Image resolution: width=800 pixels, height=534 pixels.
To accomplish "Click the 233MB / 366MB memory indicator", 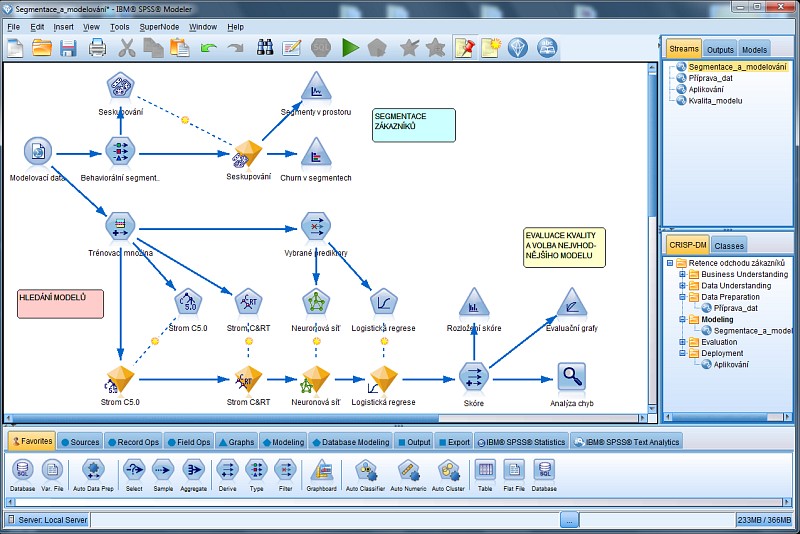I will (x=764, y=520).
